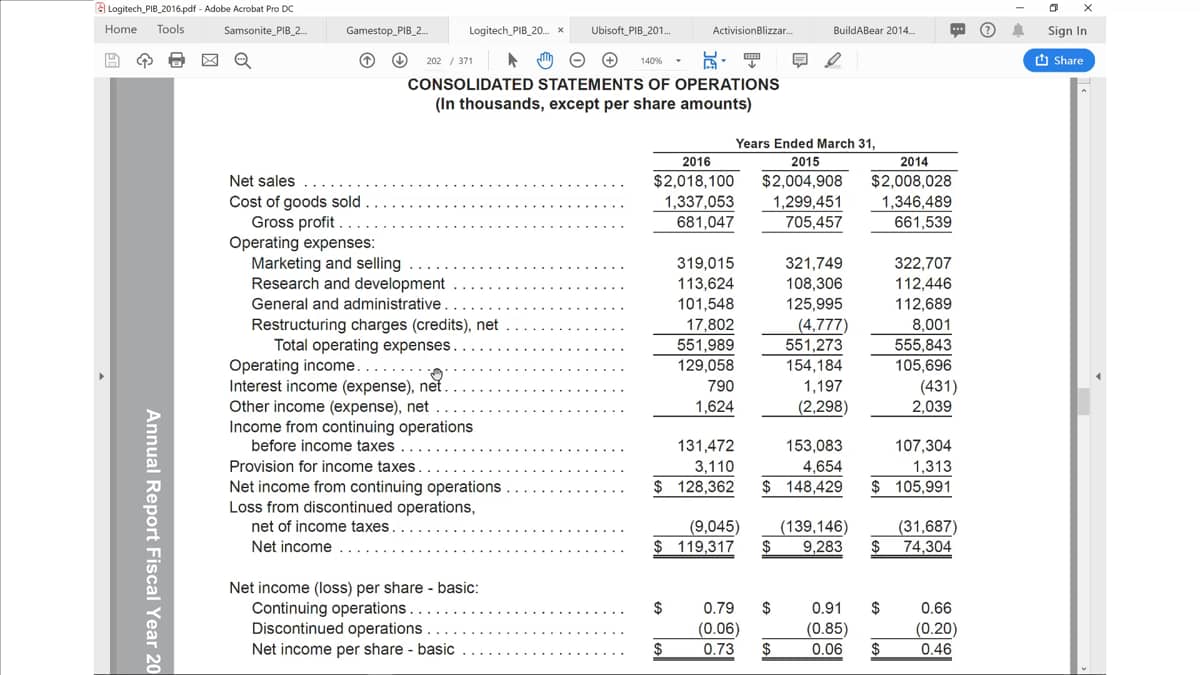Open the ActivisionBlizzard document tab
Image resolution: width=1200 pixels, height=675 pixels.
[x=754, y=30]
